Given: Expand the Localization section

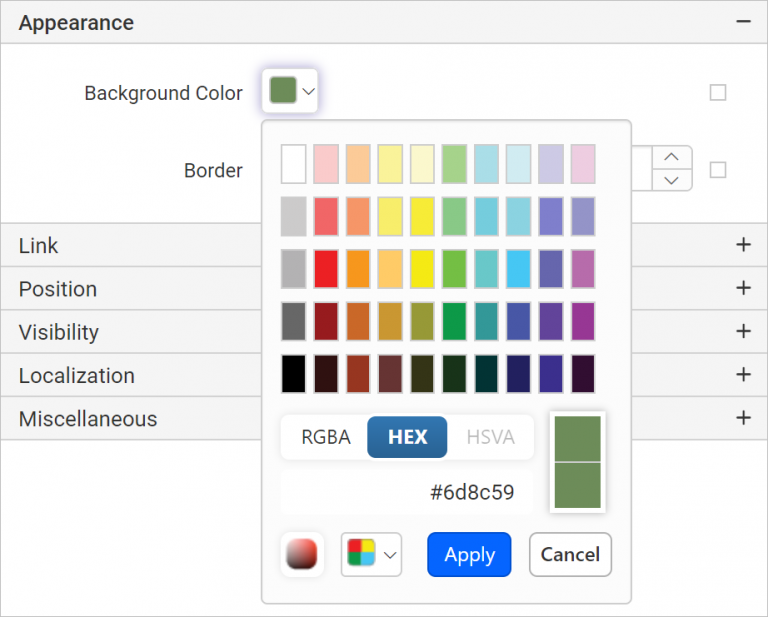Looking at the screenshot, I should 743,375.
